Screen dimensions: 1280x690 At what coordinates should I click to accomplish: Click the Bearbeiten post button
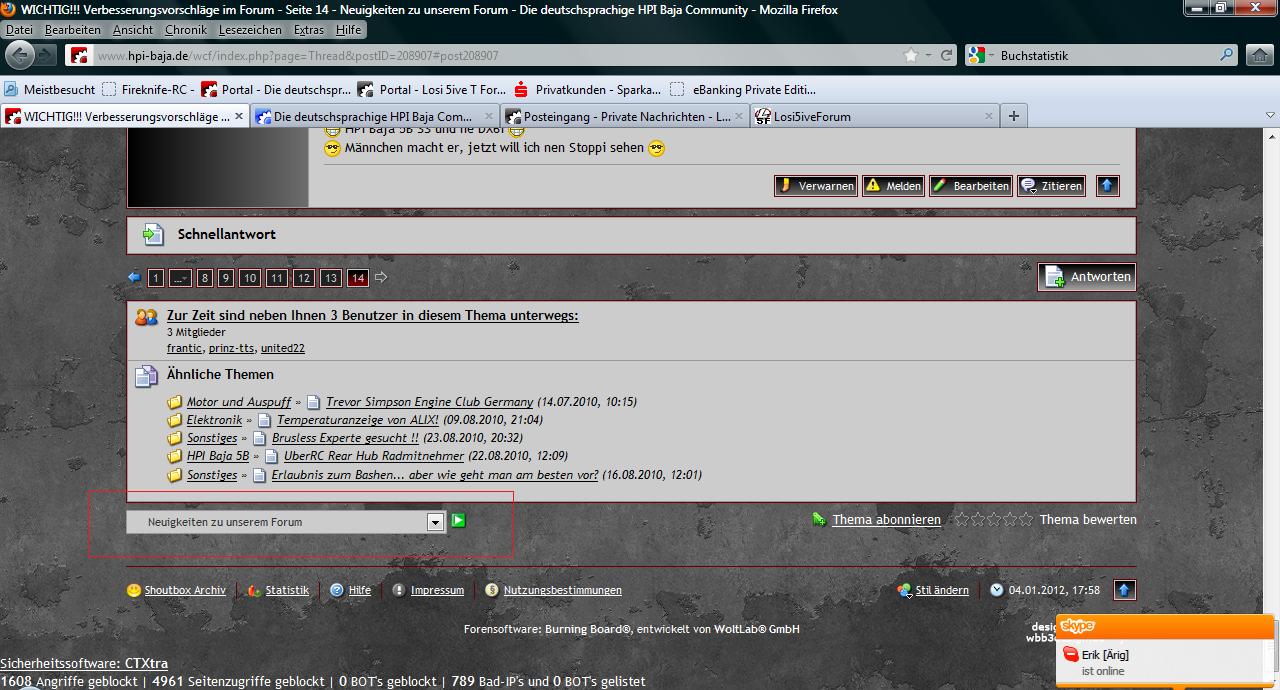[x=970, y=186]
